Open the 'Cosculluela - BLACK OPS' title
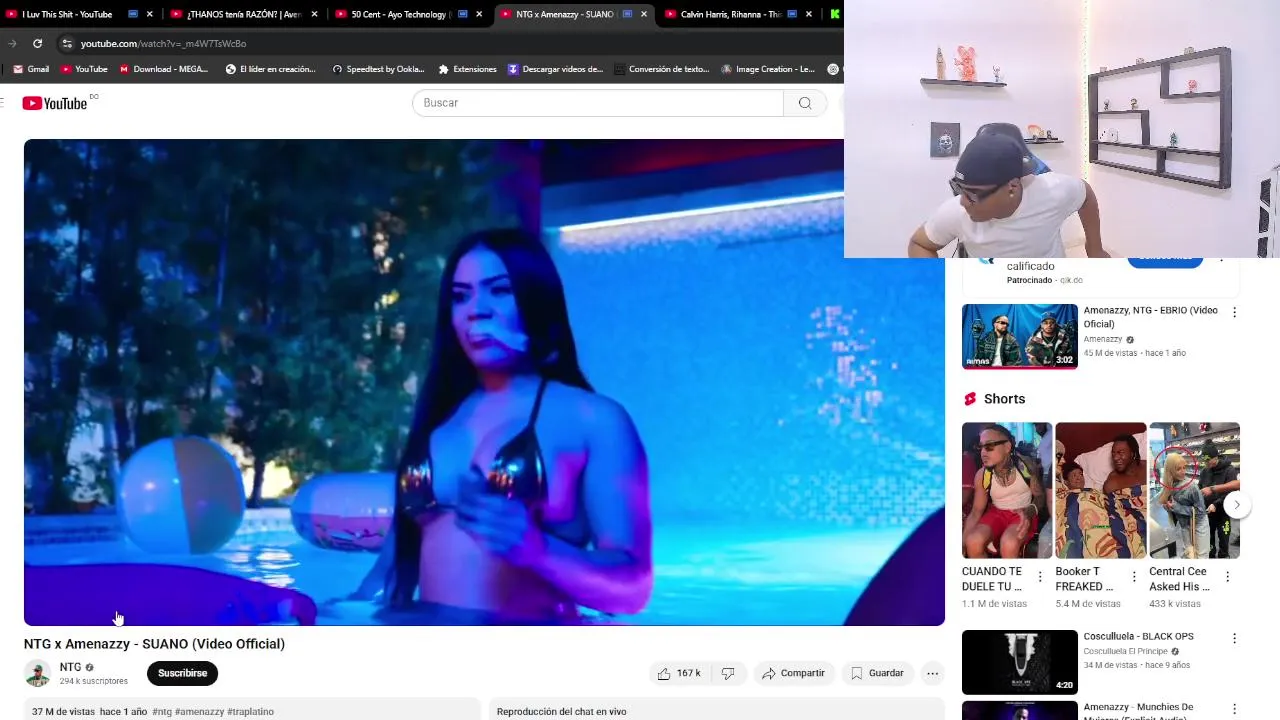Screen dimensions: 1280x720 1138,637
